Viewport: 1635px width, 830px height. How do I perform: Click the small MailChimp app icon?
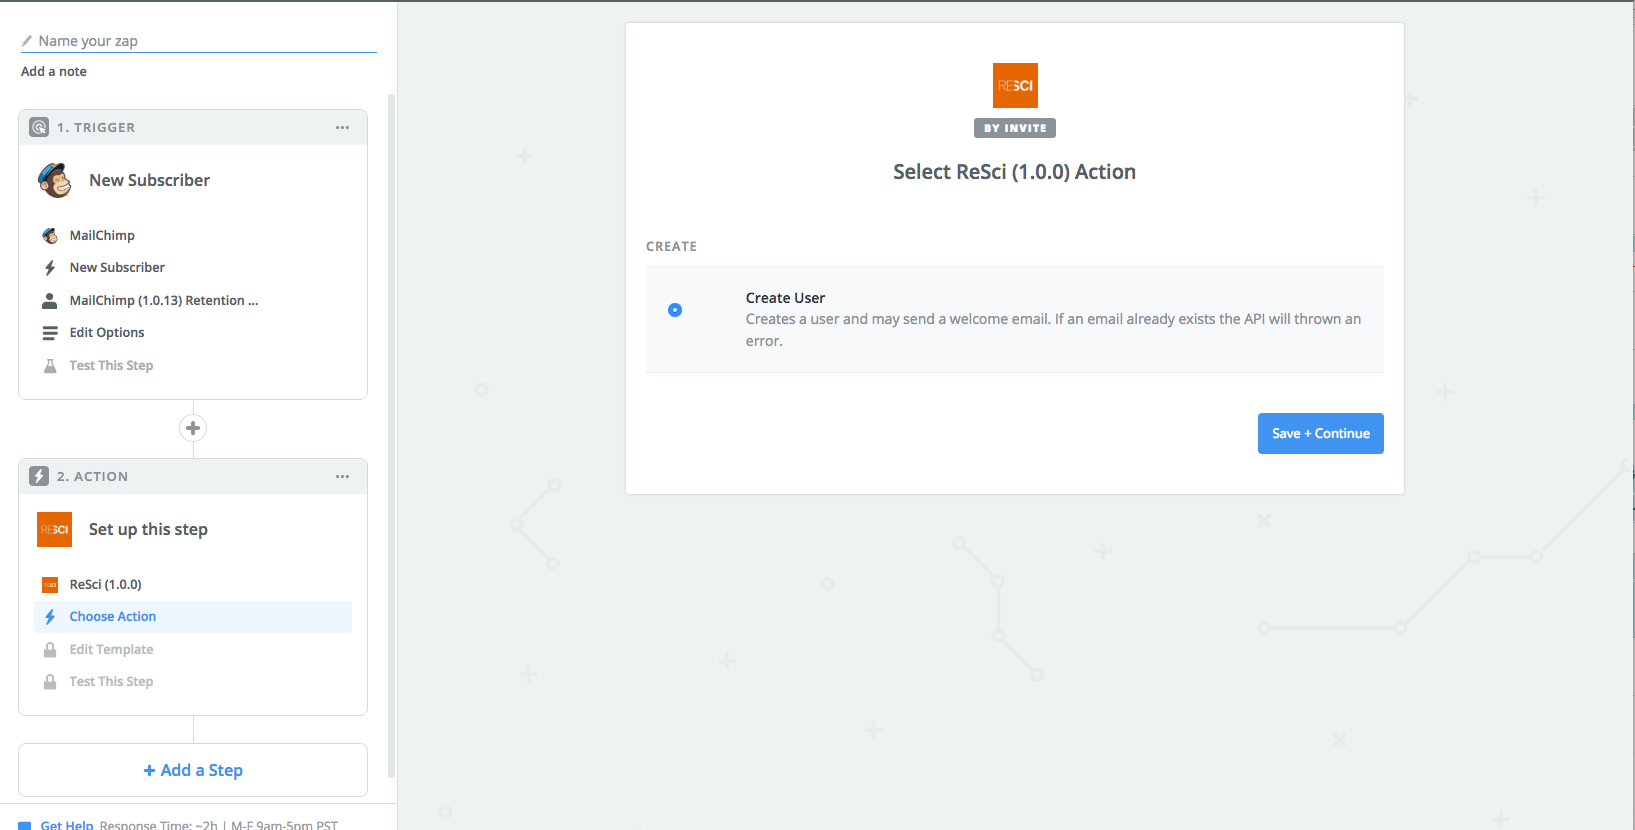click(50, 236)
